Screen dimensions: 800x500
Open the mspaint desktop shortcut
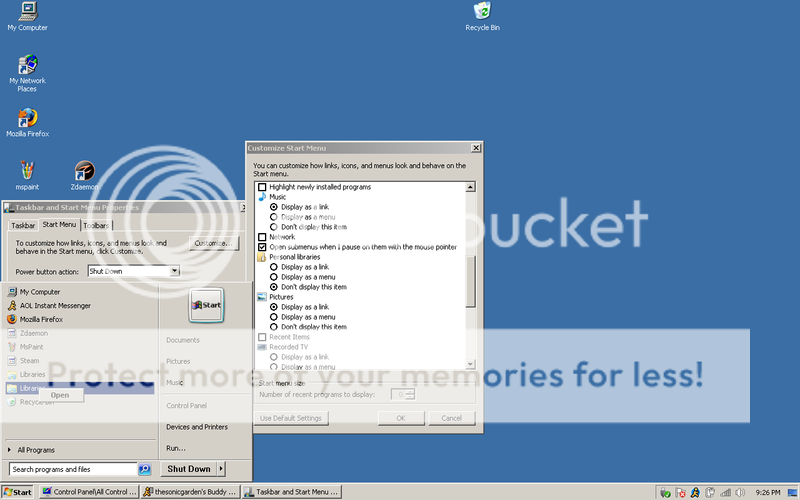[x=27, y=171]
